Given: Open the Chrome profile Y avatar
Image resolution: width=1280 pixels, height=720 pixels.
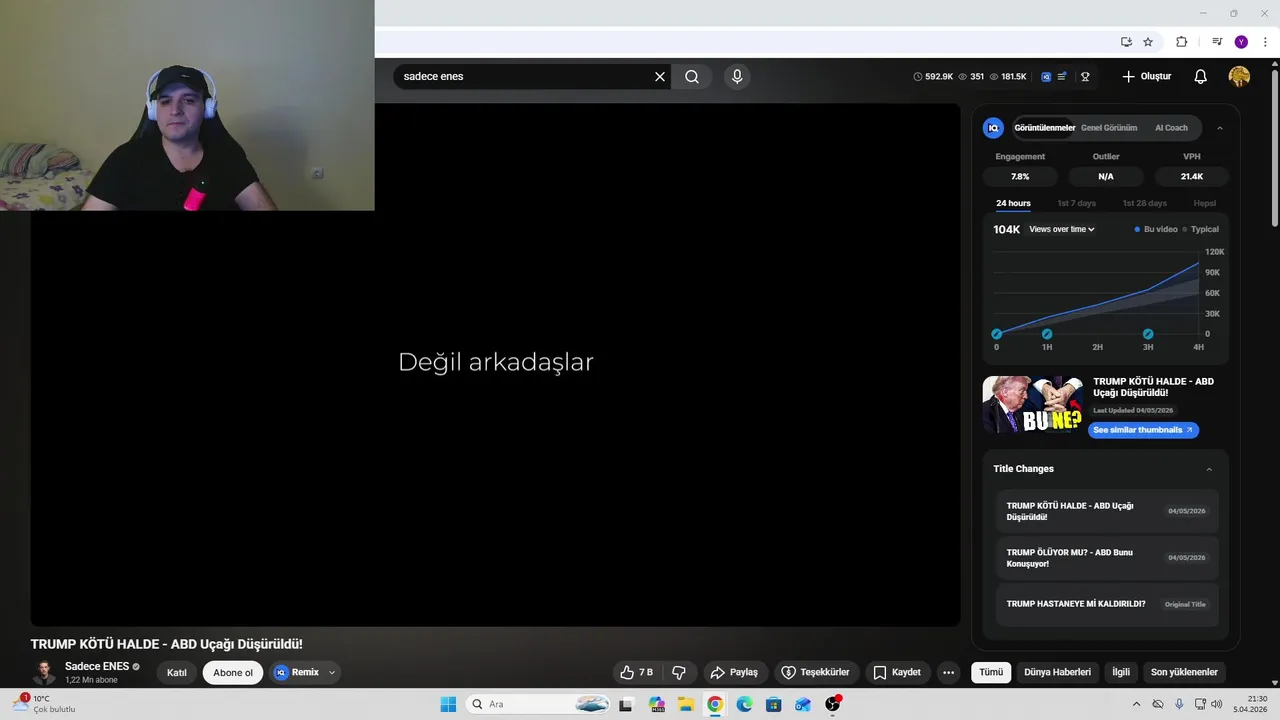Looking at the screenshot, I should click(x=1241, y=42).
